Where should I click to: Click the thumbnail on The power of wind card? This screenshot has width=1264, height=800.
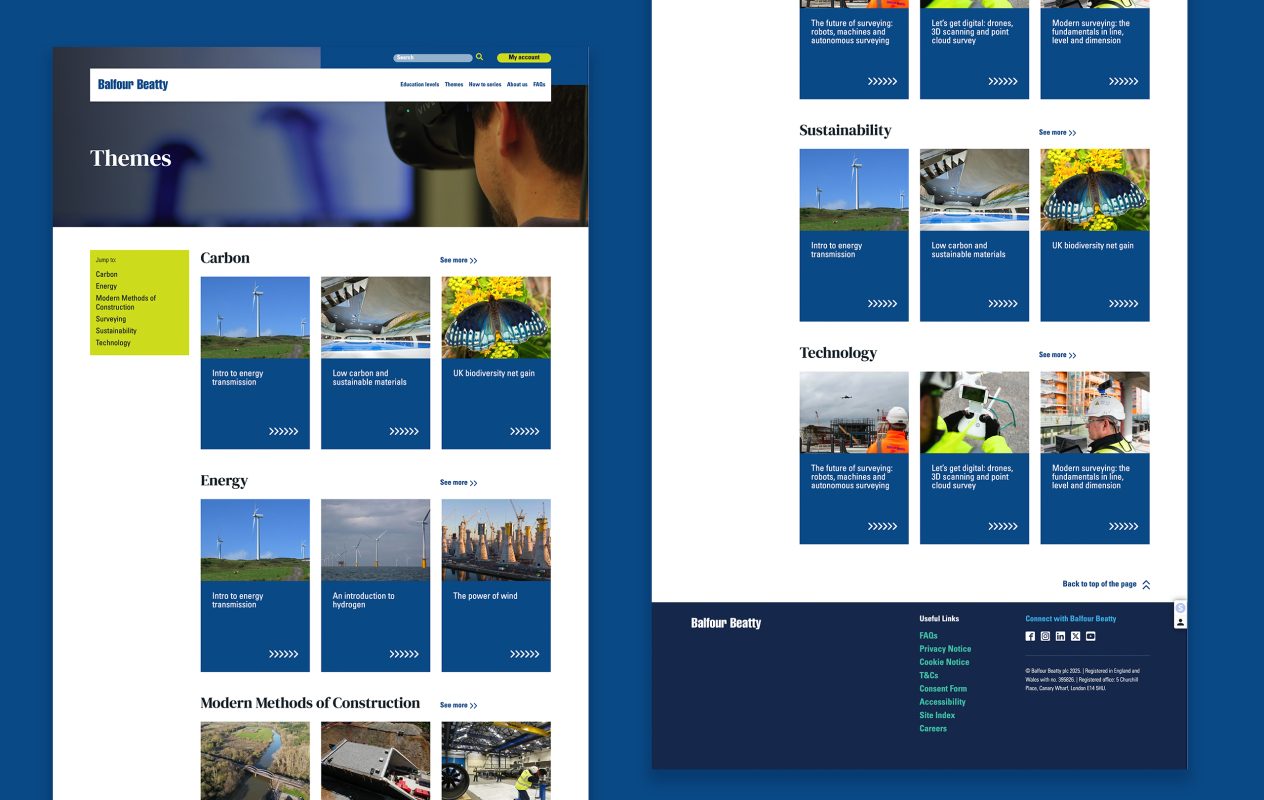pos(496,540)
